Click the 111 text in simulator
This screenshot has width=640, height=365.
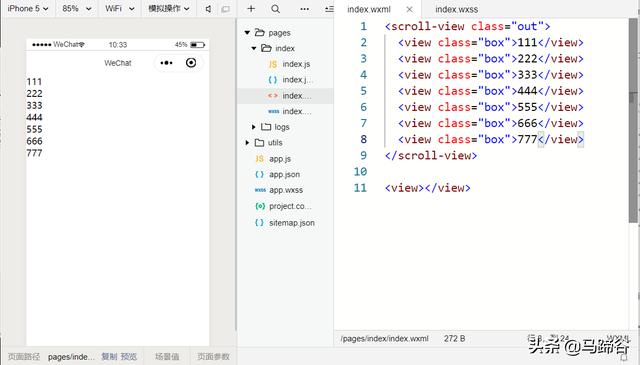coord(34,82)
